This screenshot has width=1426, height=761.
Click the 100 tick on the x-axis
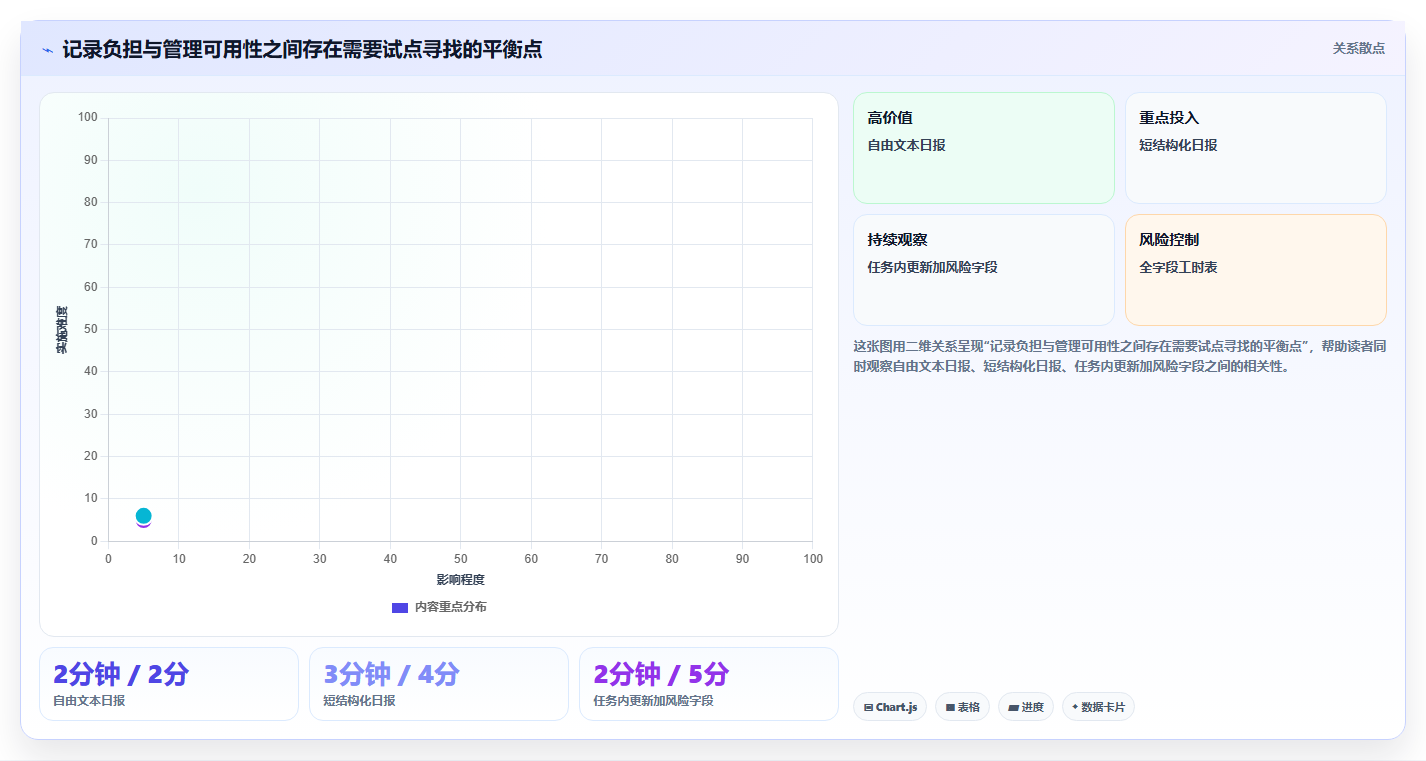tap(813, 559)
